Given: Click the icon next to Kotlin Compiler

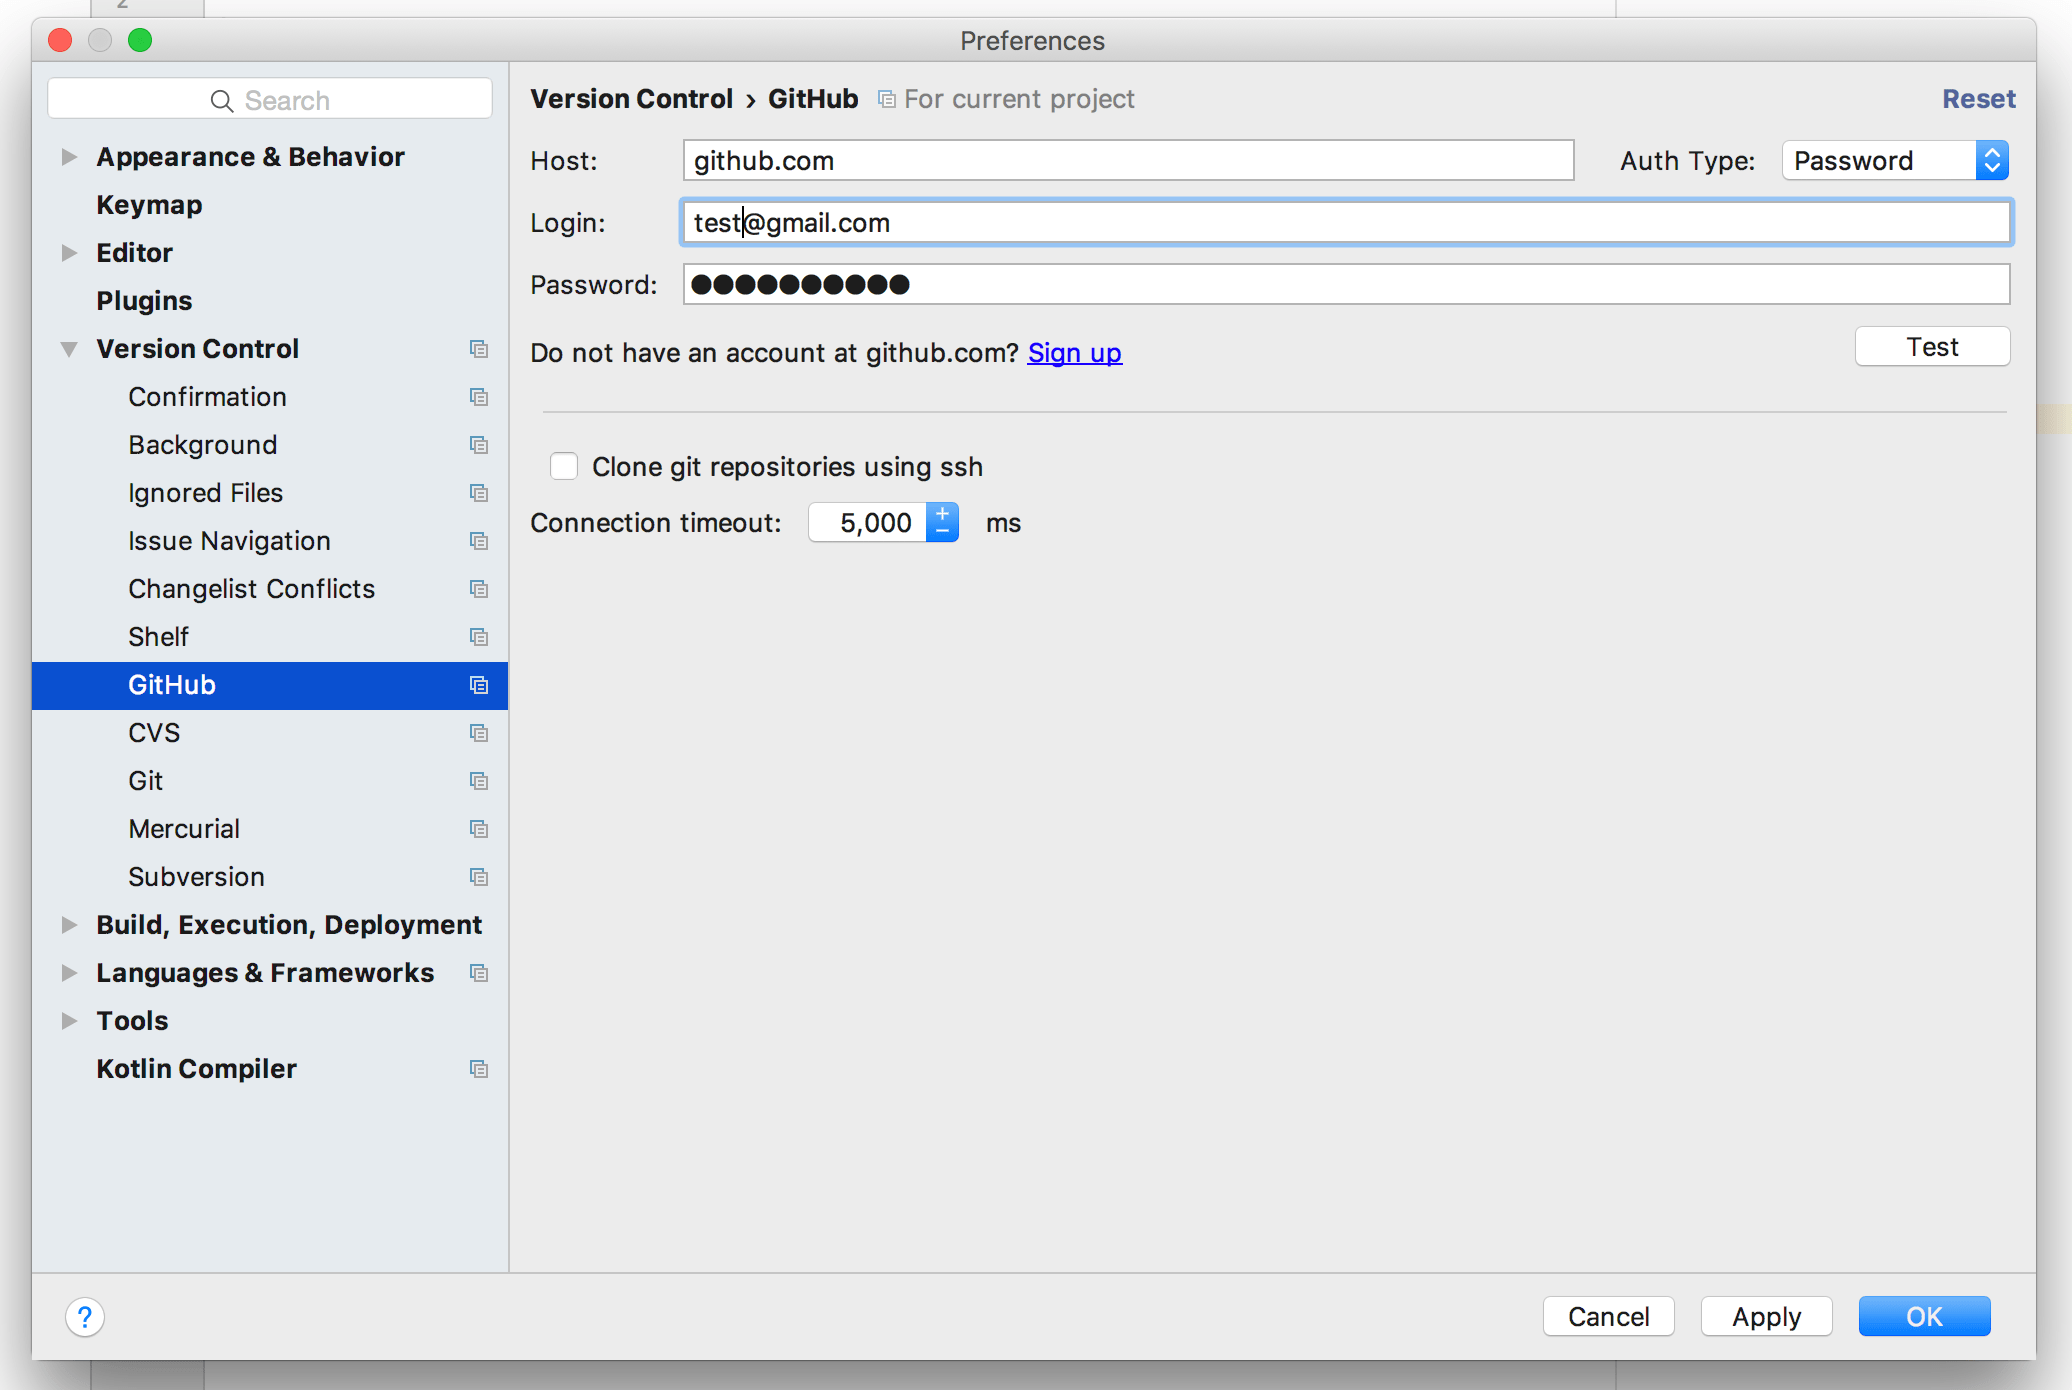Looking at the screenshot, I should [x=478, y=1068].
